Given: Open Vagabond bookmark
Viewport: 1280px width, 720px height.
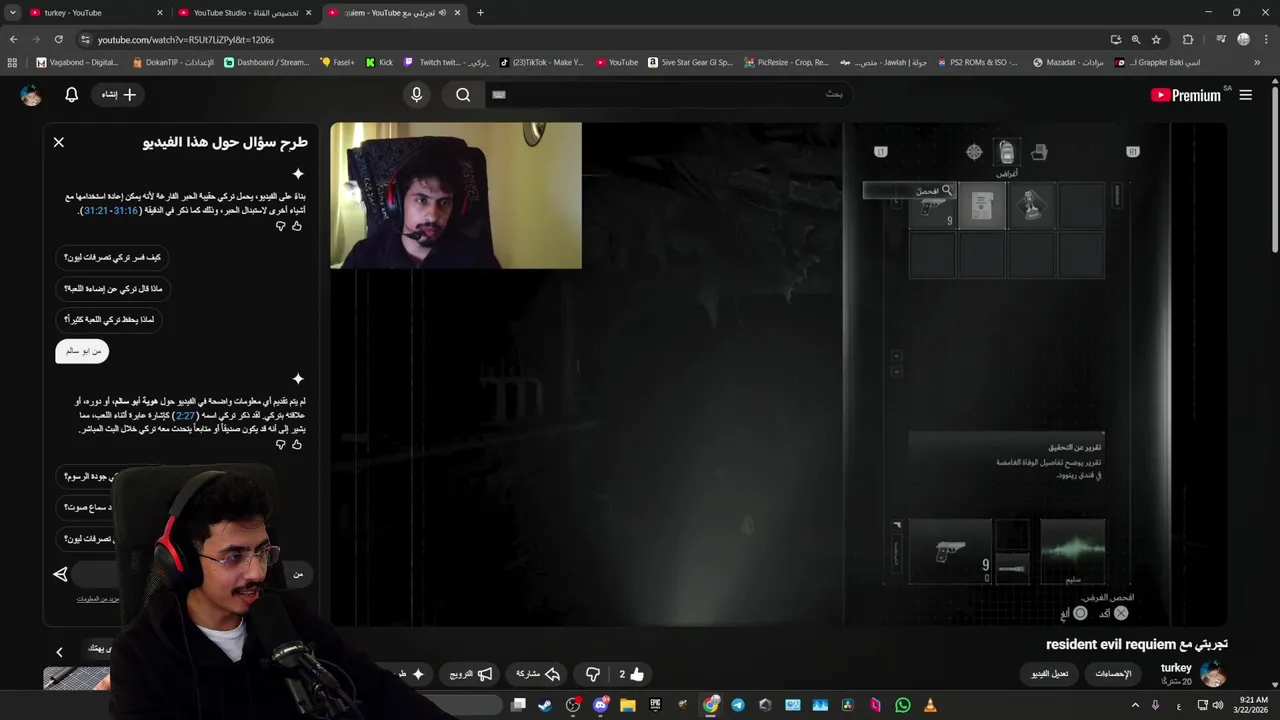Looking at the screenshot, I should click(77, 62).
